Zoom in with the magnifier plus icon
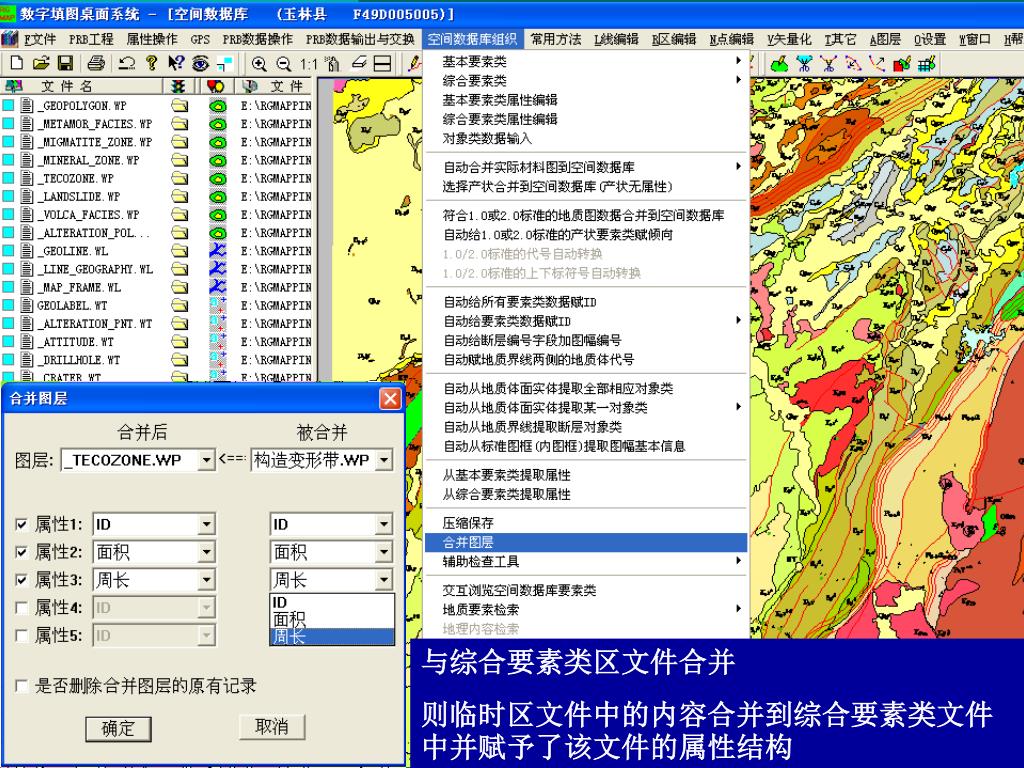This screenshot has height=768, width=1024. tap(259, 63)
